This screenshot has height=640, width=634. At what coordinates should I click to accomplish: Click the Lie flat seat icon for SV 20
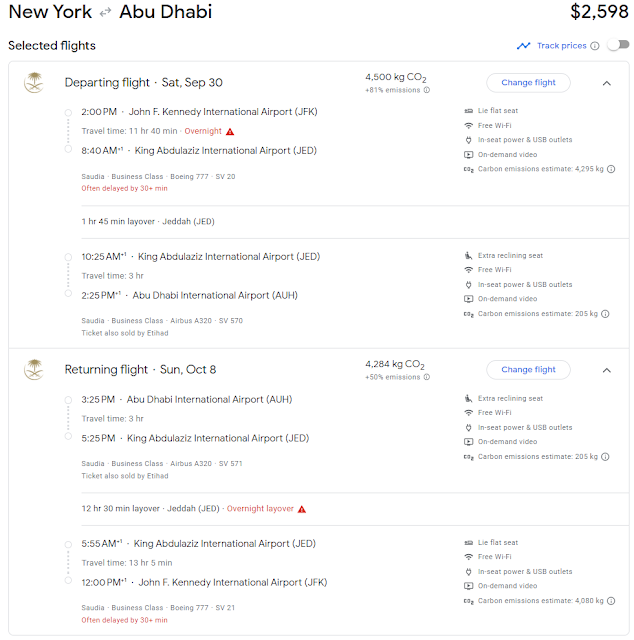pyautogui.click(x=469, y=111)
